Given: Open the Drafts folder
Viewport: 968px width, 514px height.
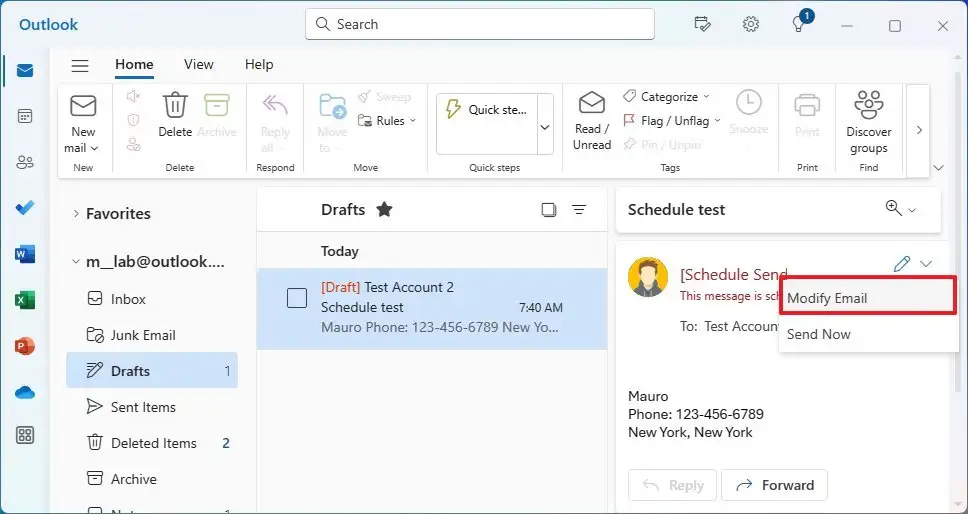Looking at the screenshot, I should coord(152,371).
